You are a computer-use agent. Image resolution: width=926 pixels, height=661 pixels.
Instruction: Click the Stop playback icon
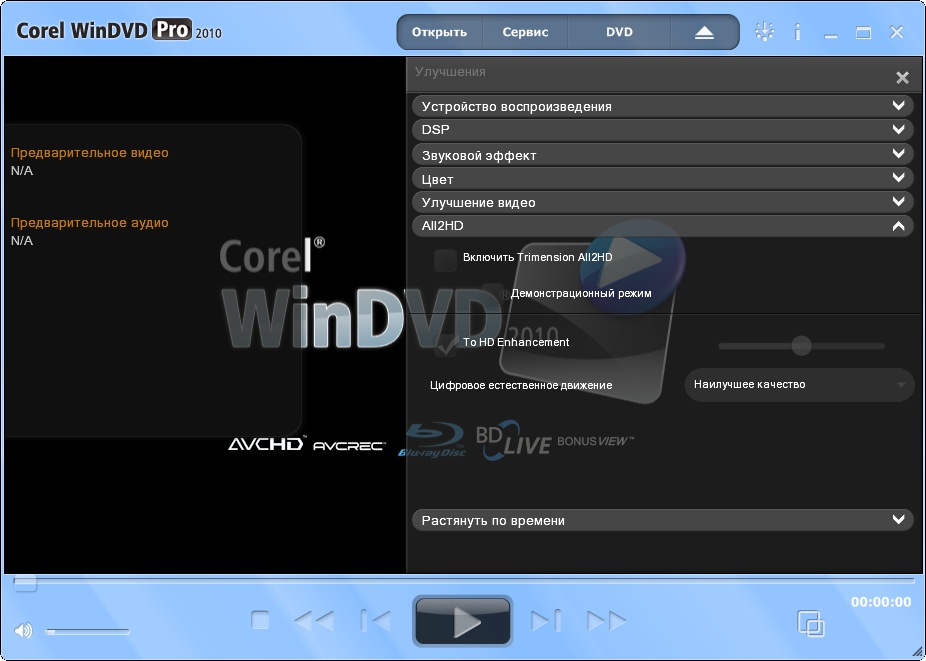(x=260, y=621)
